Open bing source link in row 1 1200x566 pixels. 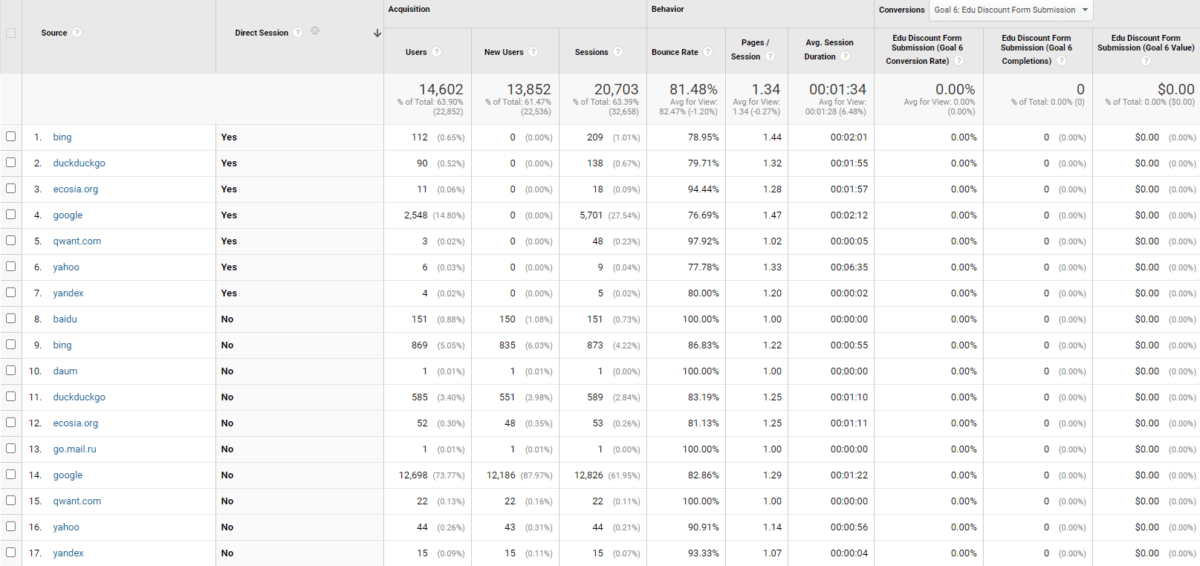pyautogui.click(x=62, y=137)
